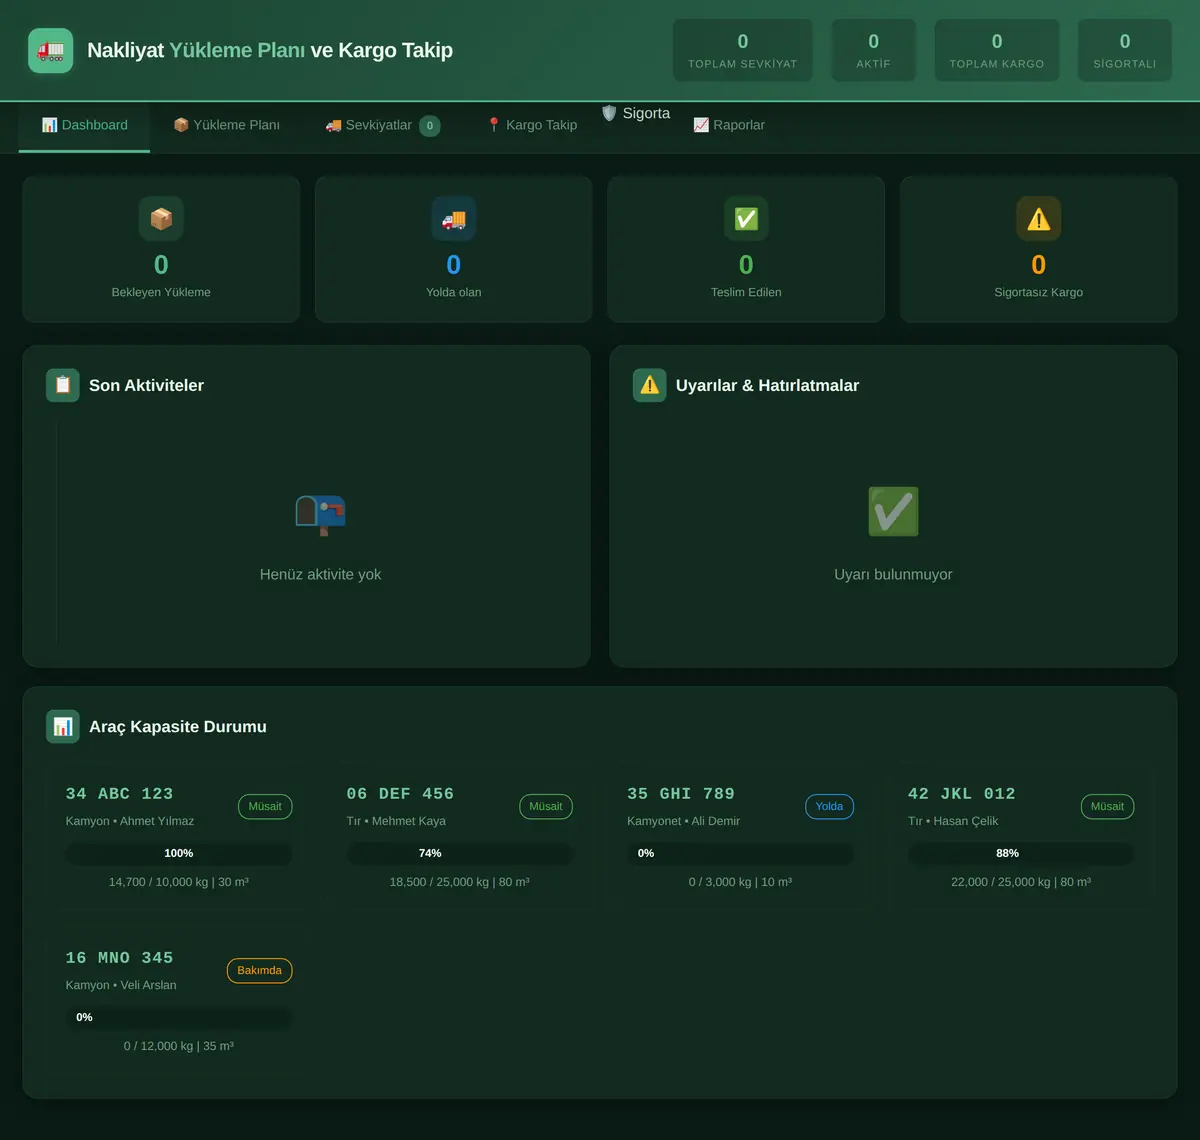The image size is (1200, 1140).
Task: Click the plate text 34 ABC 123
Action: (x=120, y=794)
